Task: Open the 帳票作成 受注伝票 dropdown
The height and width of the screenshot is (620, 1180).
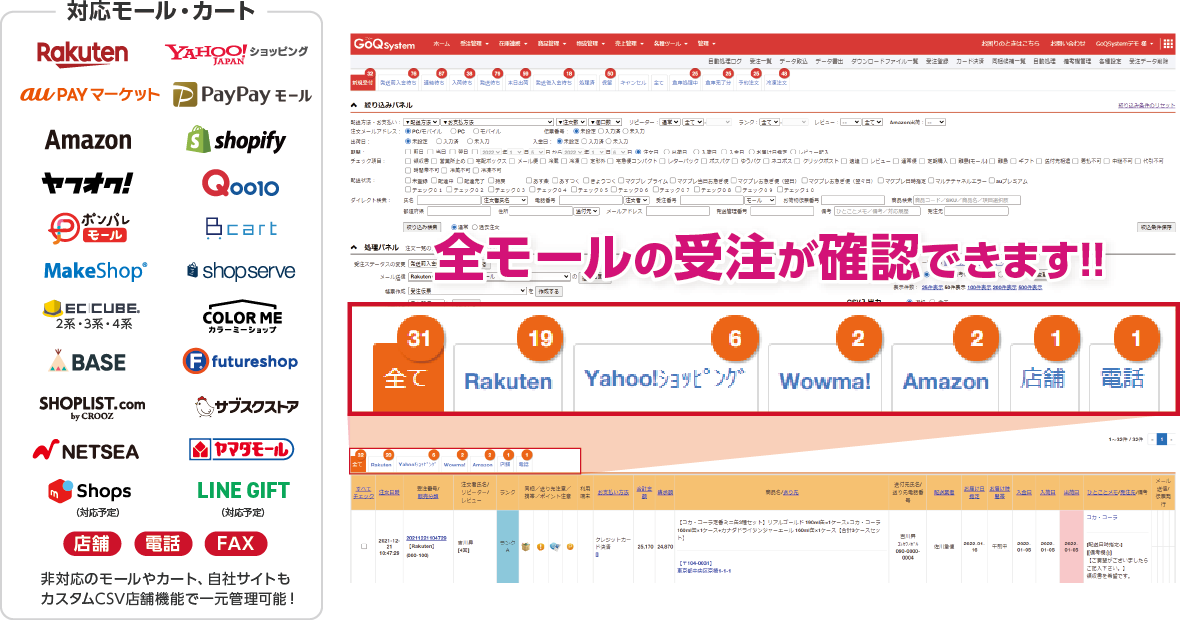Action: click(x=467, y=290)
